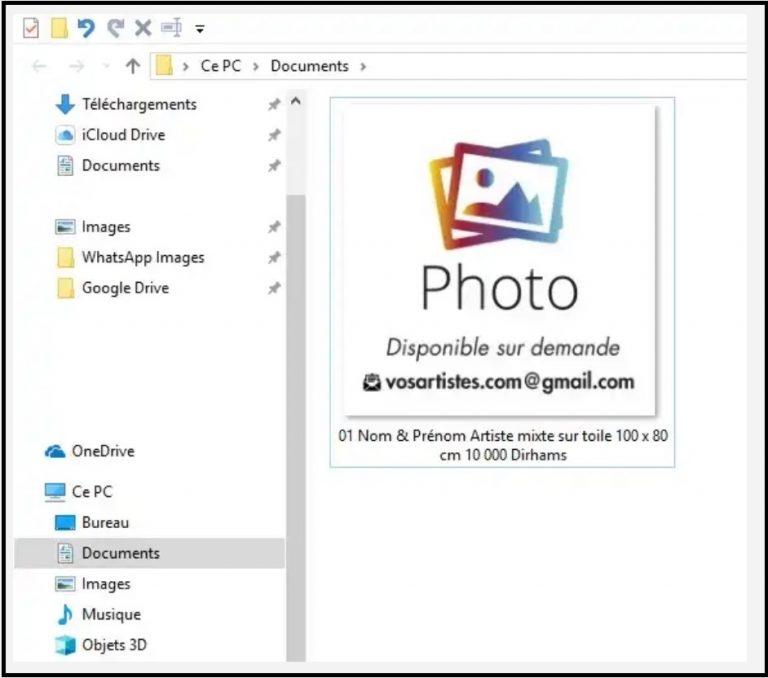Viewport: 768px width, 678px height.
Task: Select Ce PC in the address bar breadcrumb
Action: [x=223, y=67]
